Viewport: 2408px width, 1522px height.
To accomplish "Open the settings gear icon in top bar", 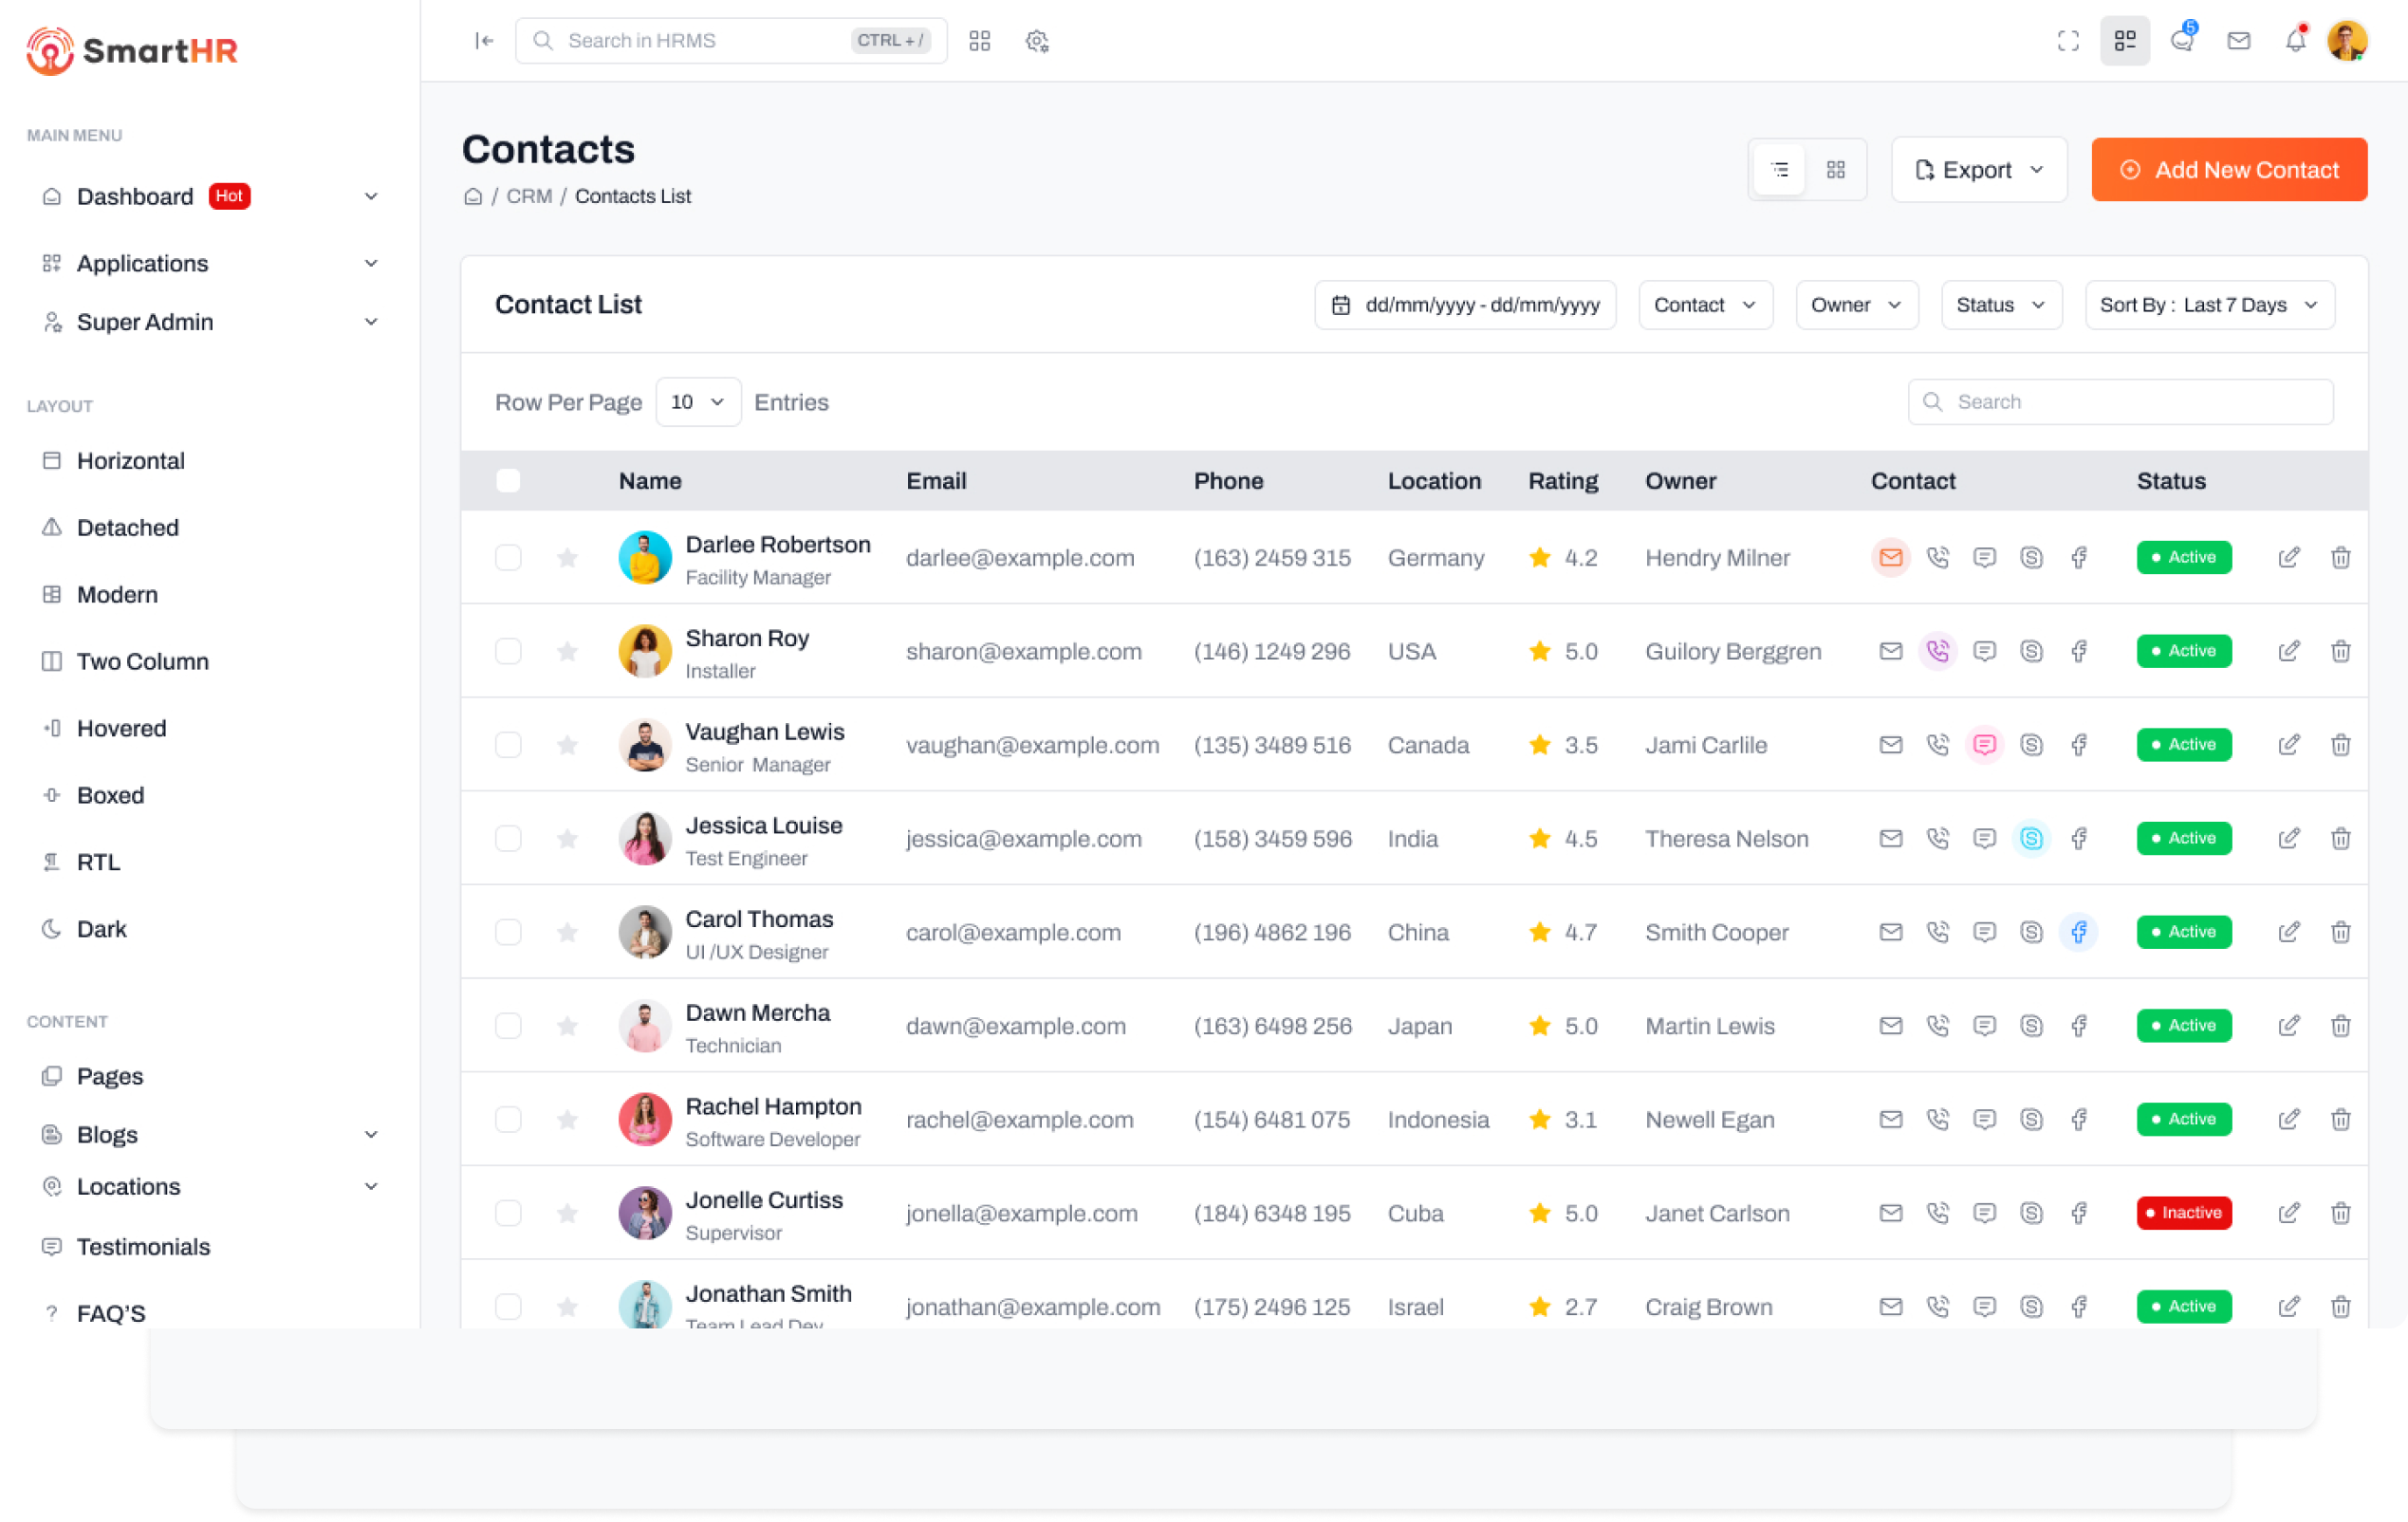I will 1037,41.
